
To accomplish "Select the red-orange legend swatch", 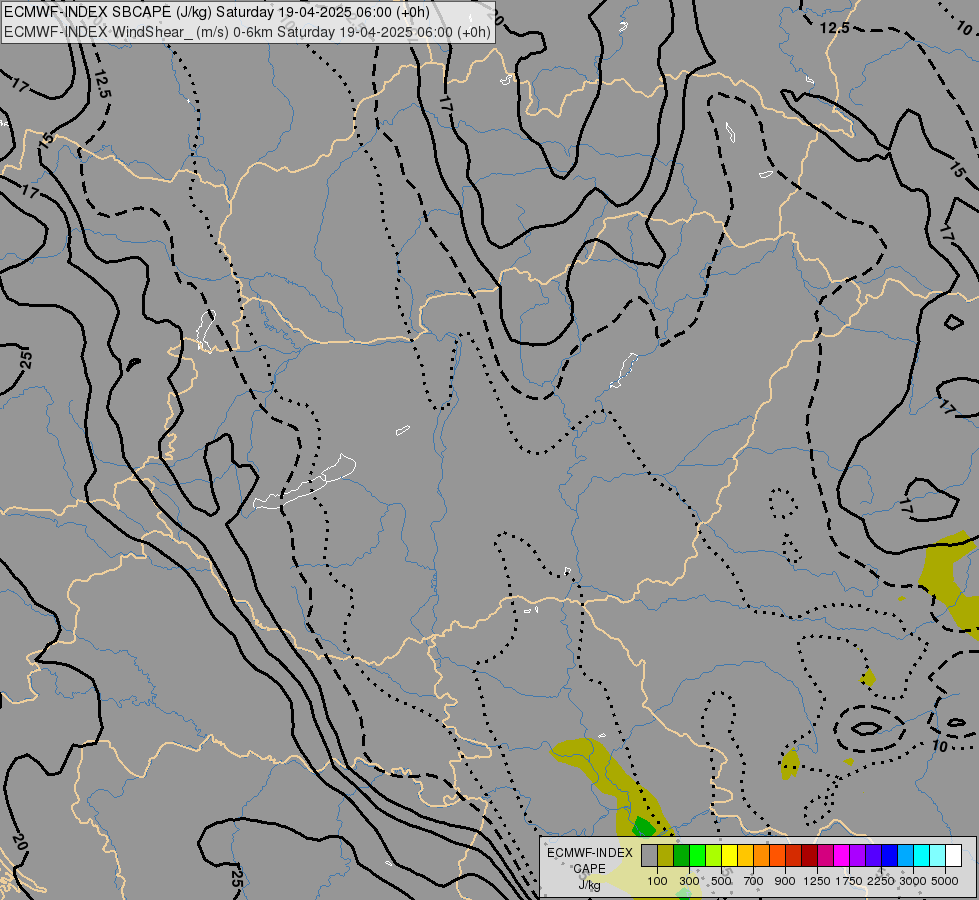I will tap(778, 855).
